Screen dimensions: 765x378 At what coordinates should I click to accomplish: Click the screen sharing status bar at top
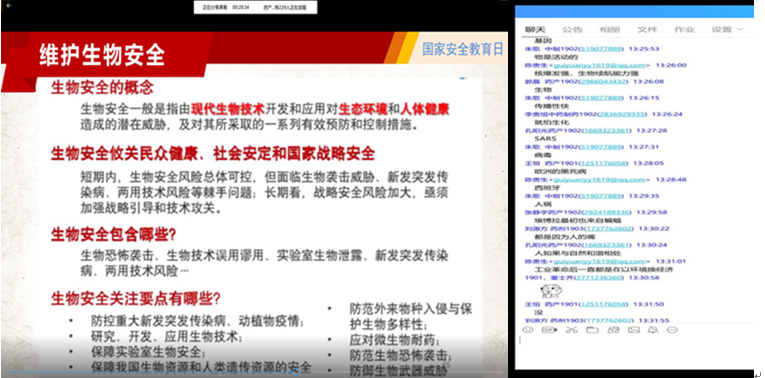[256, 7]
